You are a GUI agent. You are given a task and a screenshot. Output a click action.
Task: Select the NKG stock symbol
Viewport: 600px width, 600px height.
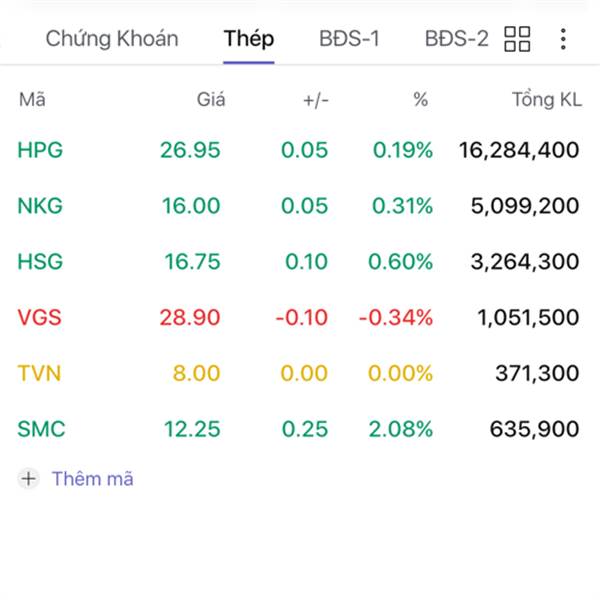pyautogui.click(x=40, y=206)
